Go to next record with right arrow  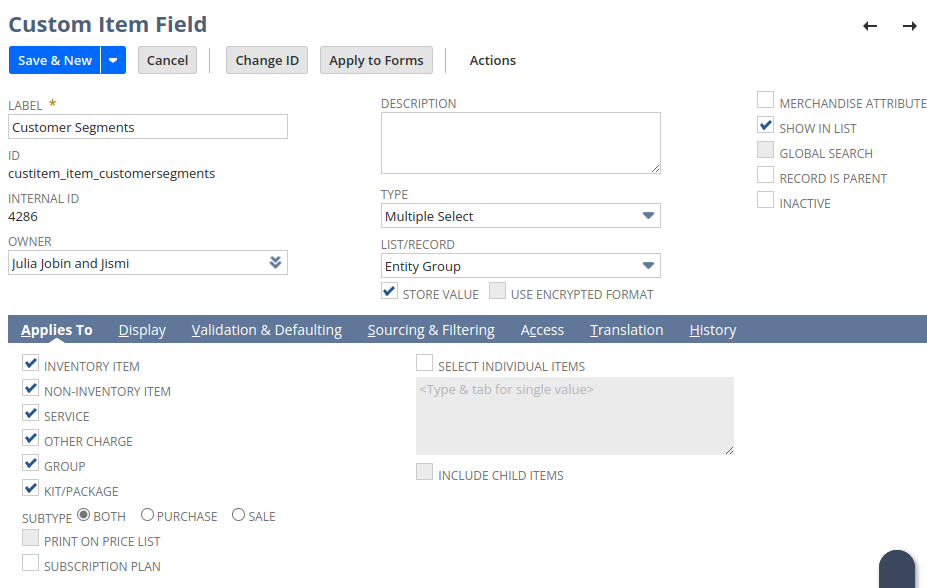click(x=909, y=26)
